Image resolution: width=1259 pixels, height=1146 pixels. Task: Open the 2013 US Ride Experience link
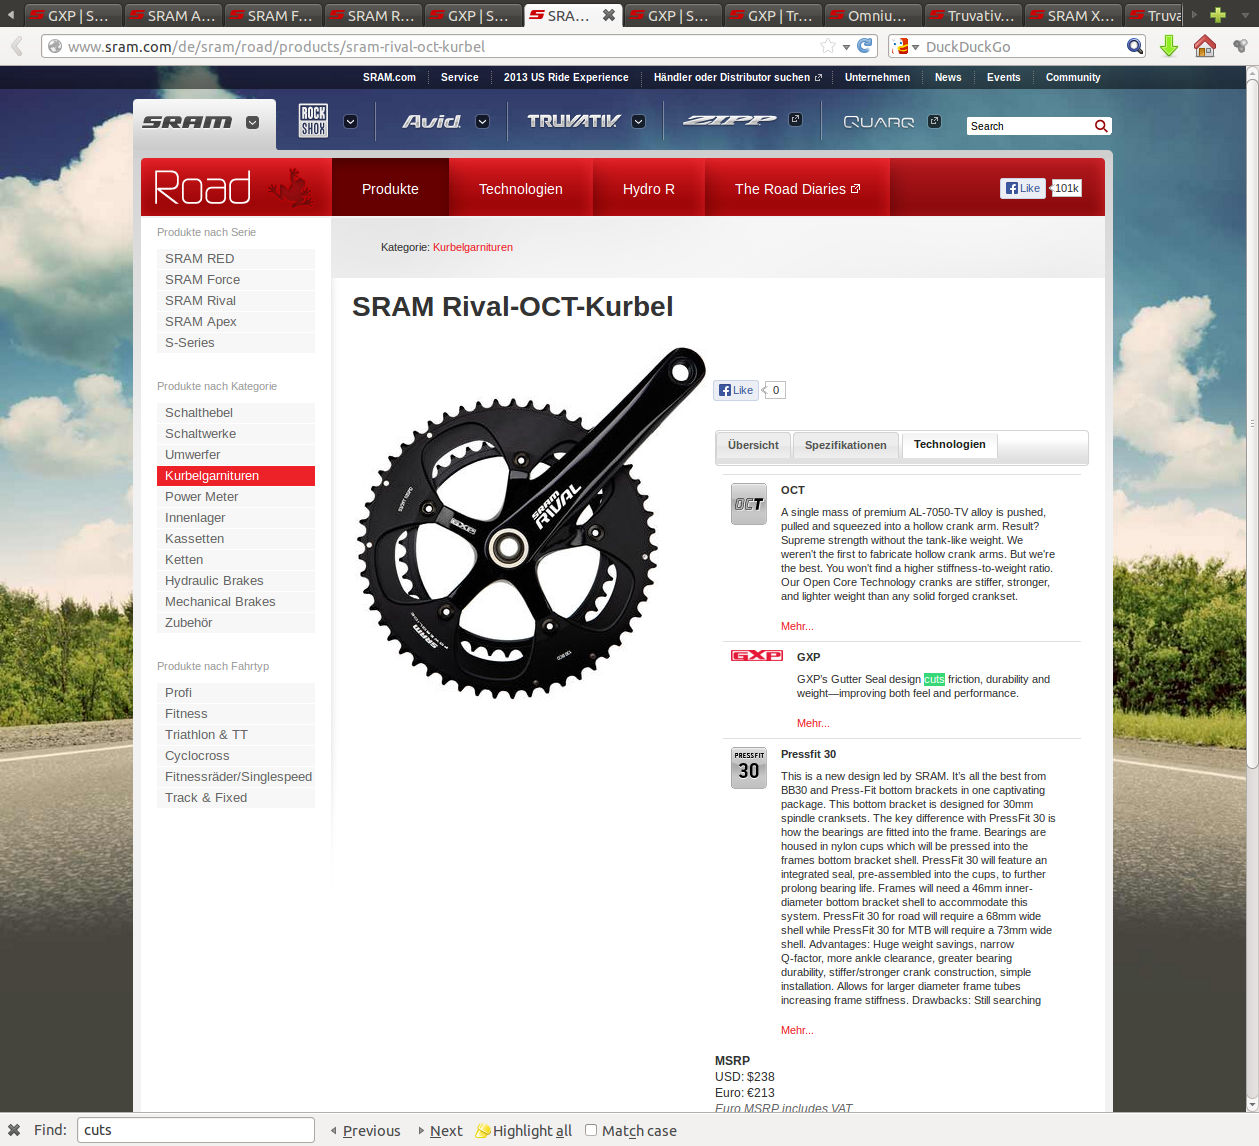(x=566, y=77)
